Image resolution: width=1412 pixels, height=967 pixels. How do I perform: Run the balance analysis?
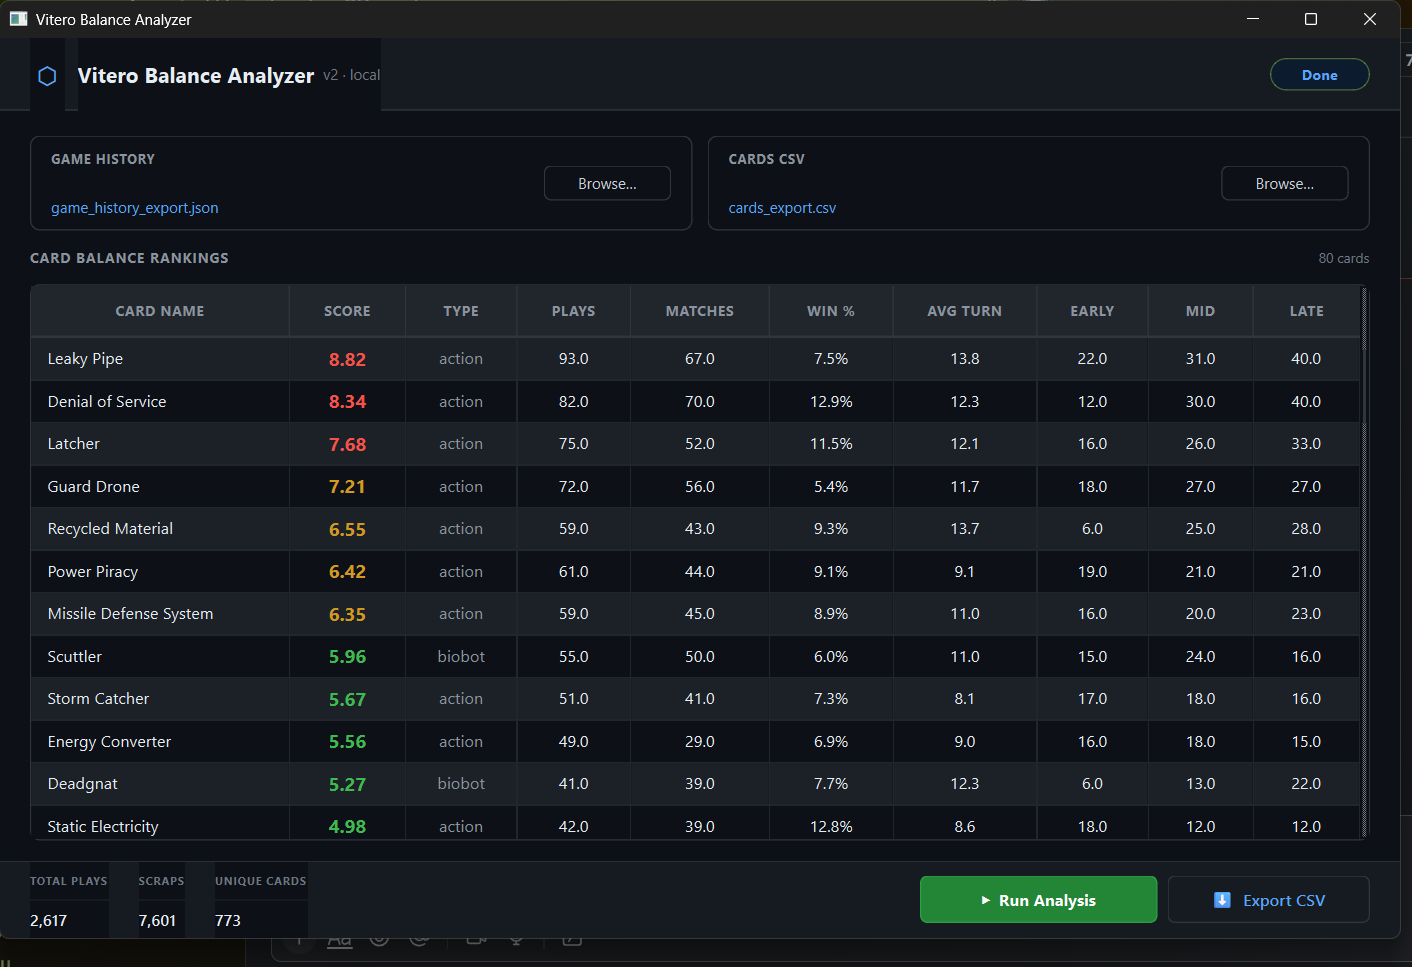(x=1038, y=899)
